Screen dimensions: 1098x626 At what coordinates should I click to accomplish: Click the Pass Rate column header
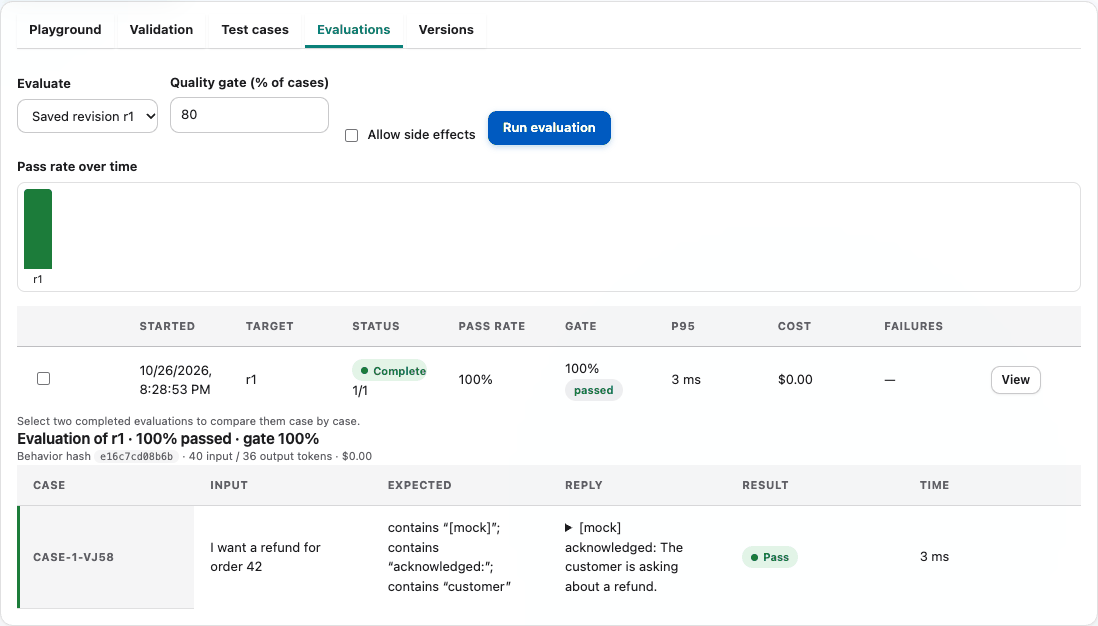click(x=492, y=326)
